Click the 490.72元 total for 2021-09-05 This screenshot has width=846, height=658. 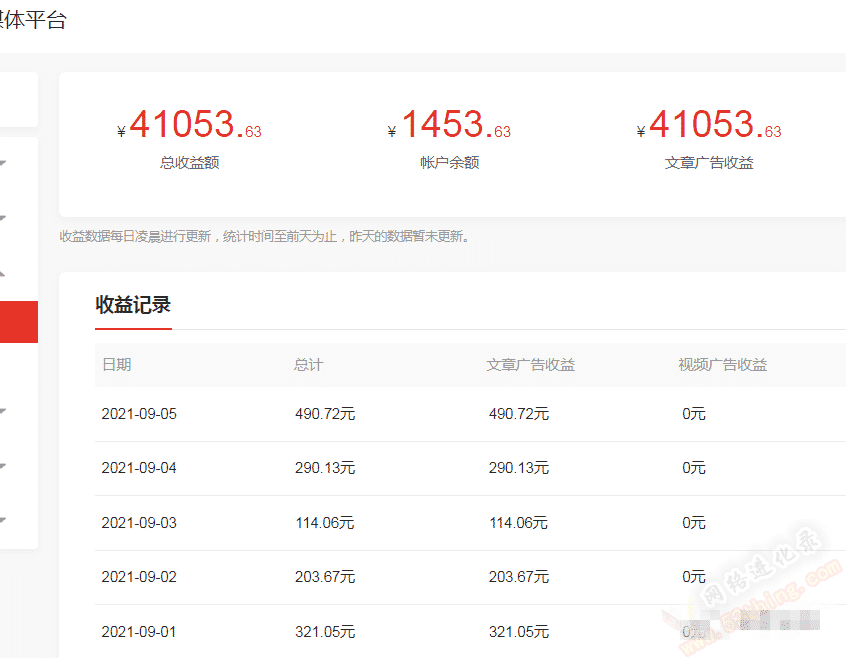click(325, 414)
